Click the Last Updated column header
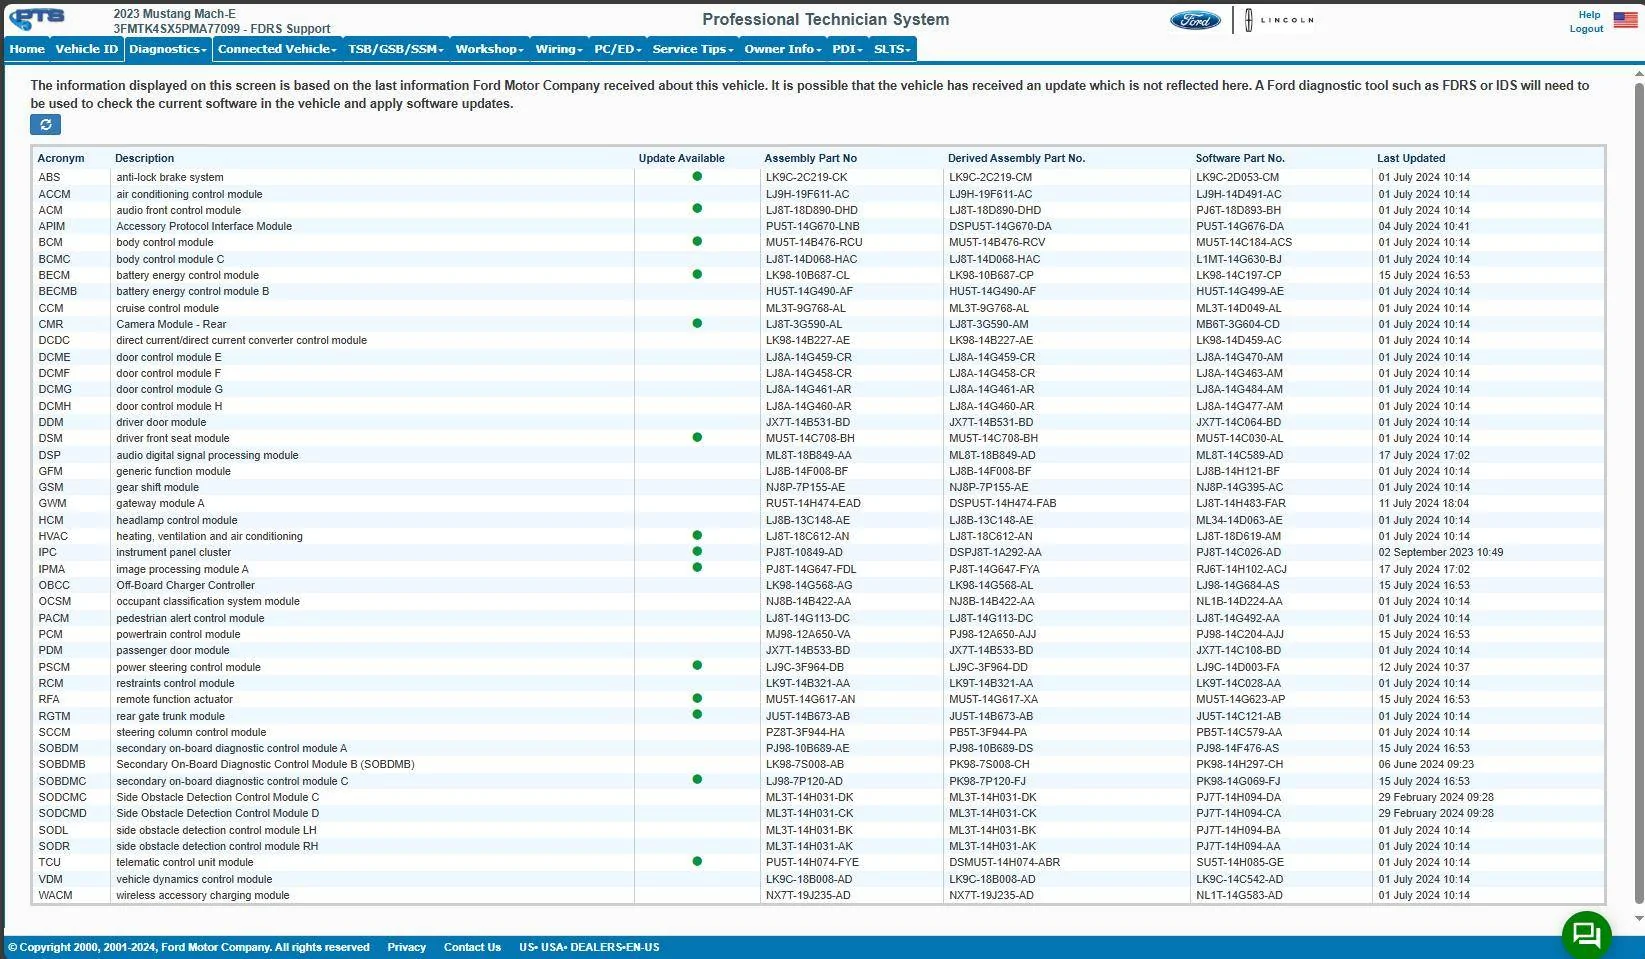The height and width of the screenshot is (959, 1645). [x=1411, y=158]
